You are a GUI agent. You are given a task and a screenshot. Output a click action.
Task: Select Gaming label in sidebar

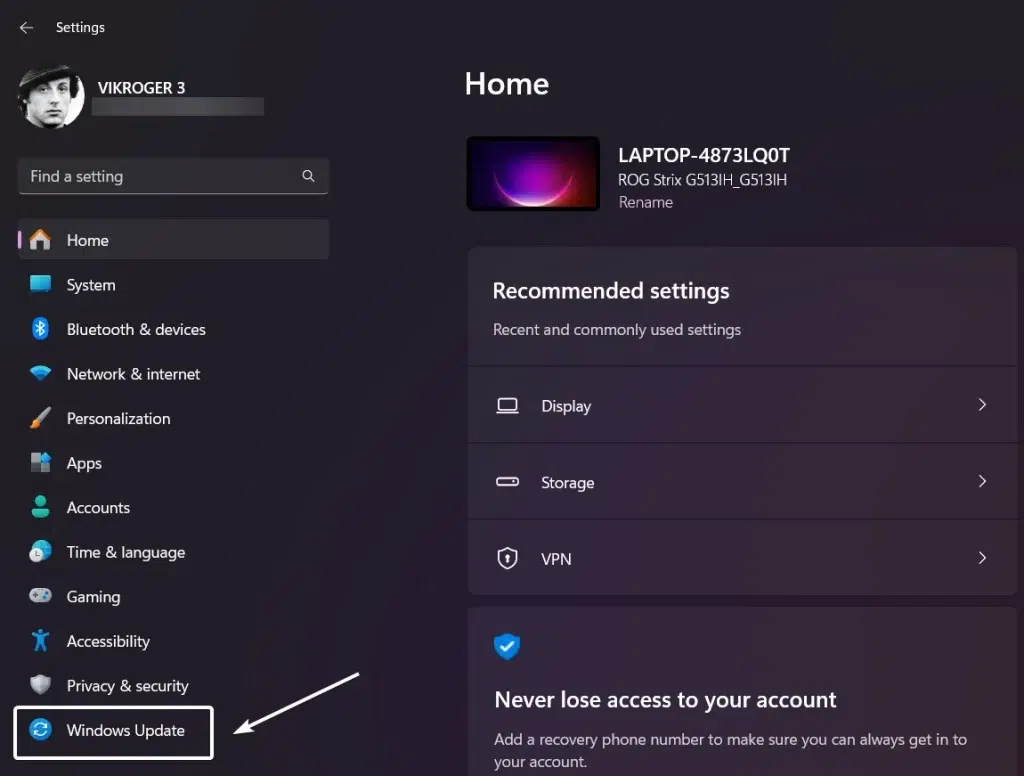[93, 597]
